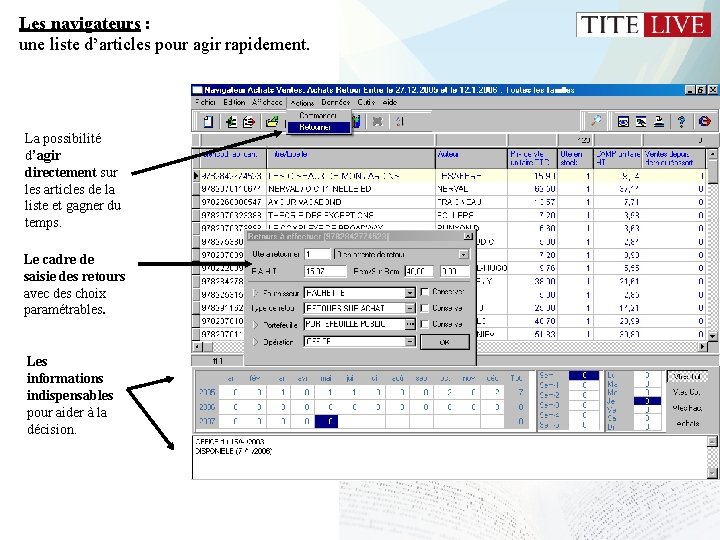Click the open folder toolbar icon
Image resolution: width=720 pixels, height=540 pixels.
pyautogui.click(x=272, y=122)
